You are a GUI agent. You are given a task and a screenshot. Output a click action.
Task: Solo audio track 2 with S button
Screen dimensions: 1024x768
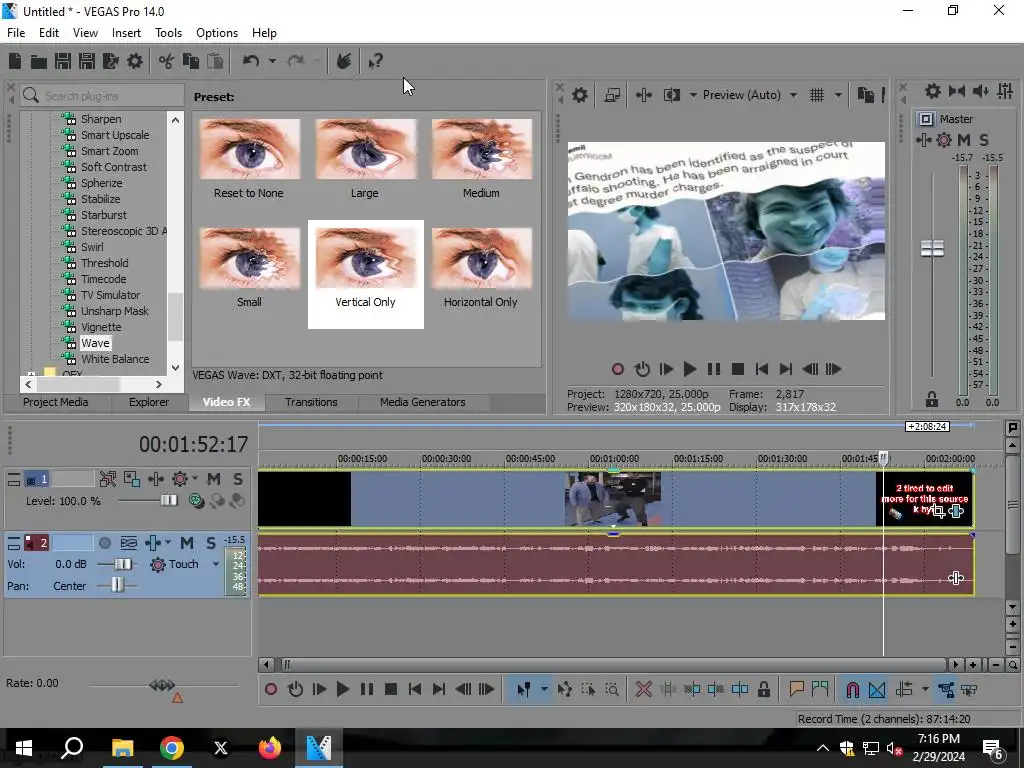point(211,543)
